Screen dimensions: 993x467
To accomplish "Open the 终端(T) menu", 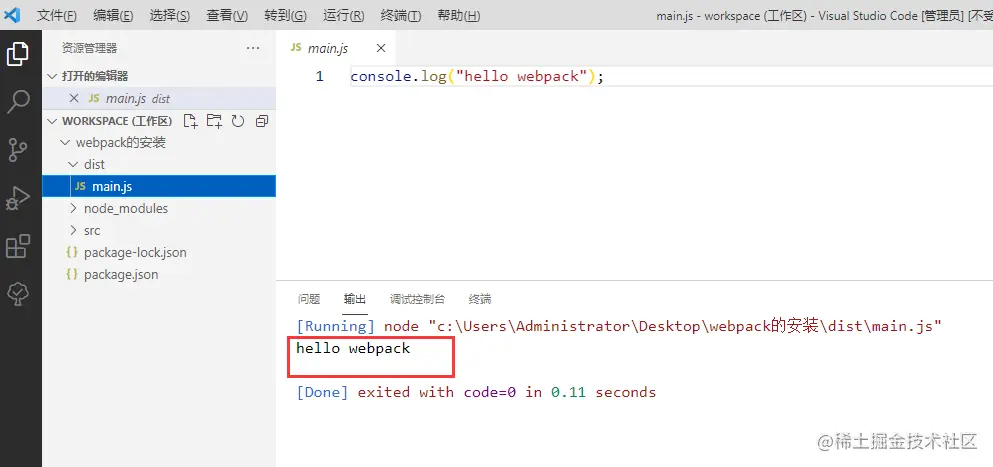I will click(x=401, y=15).
